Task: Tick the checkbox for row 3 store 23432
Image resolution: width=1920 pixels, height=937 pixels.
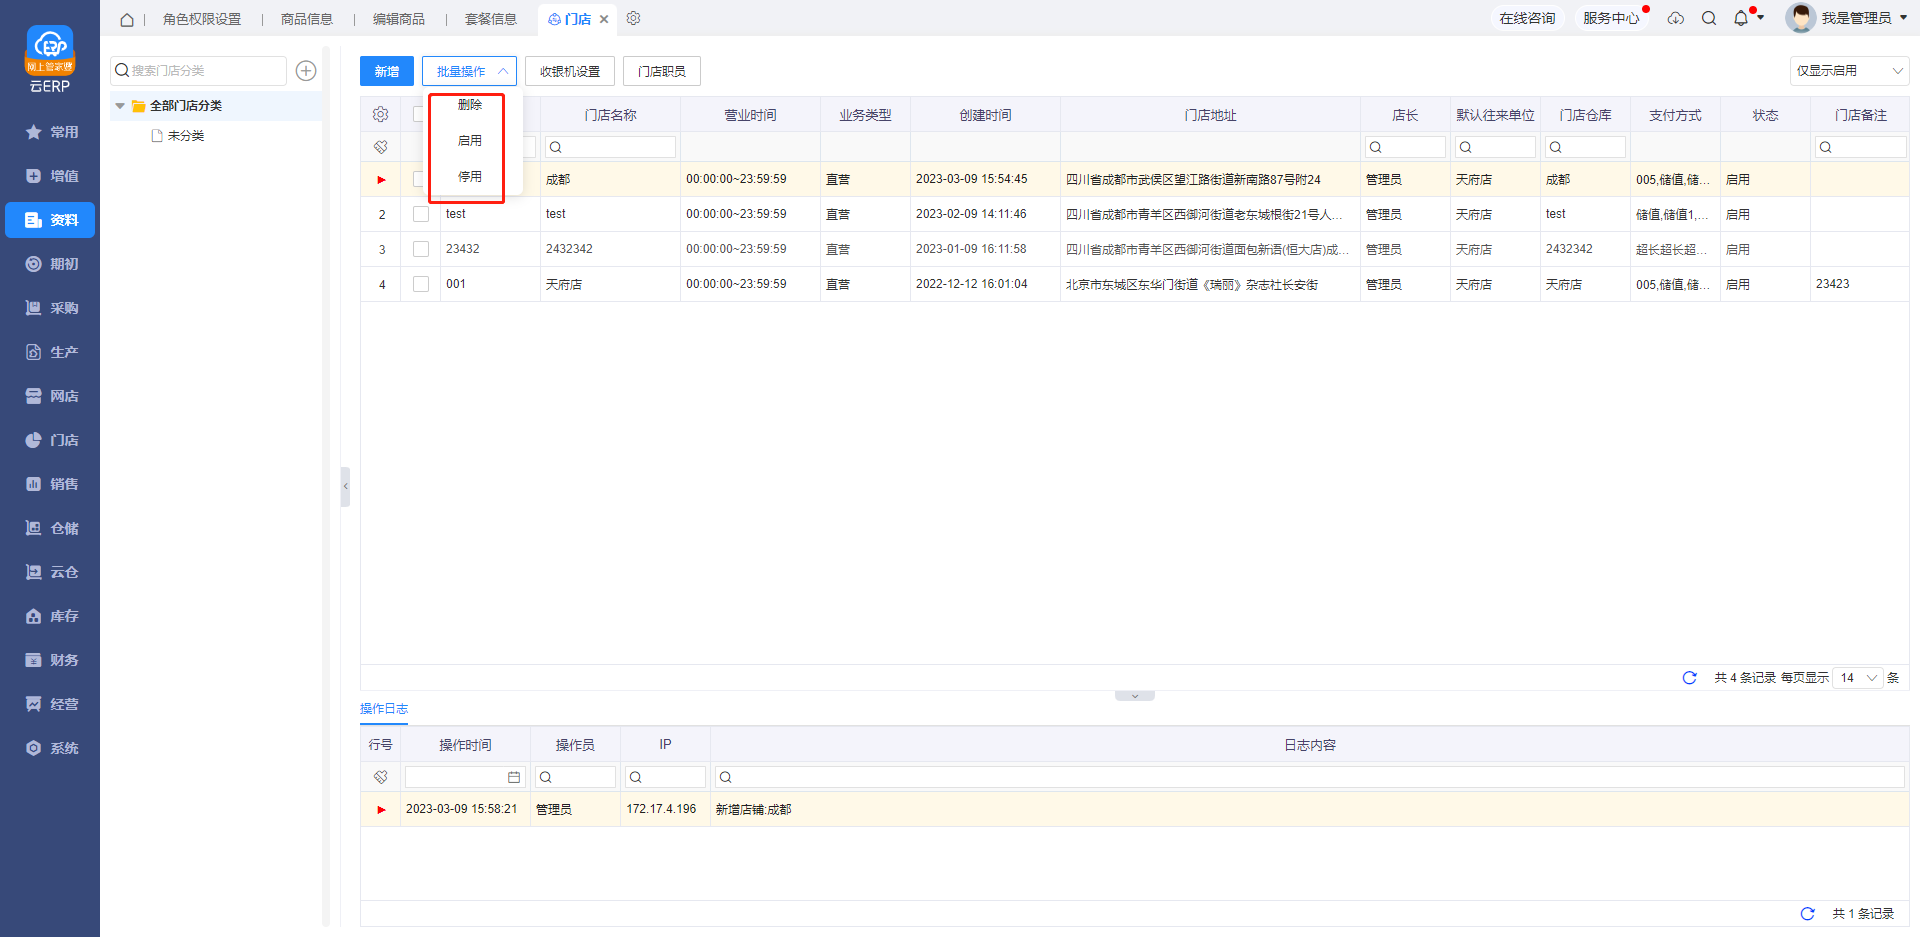Action: click(x=421, y=249)
